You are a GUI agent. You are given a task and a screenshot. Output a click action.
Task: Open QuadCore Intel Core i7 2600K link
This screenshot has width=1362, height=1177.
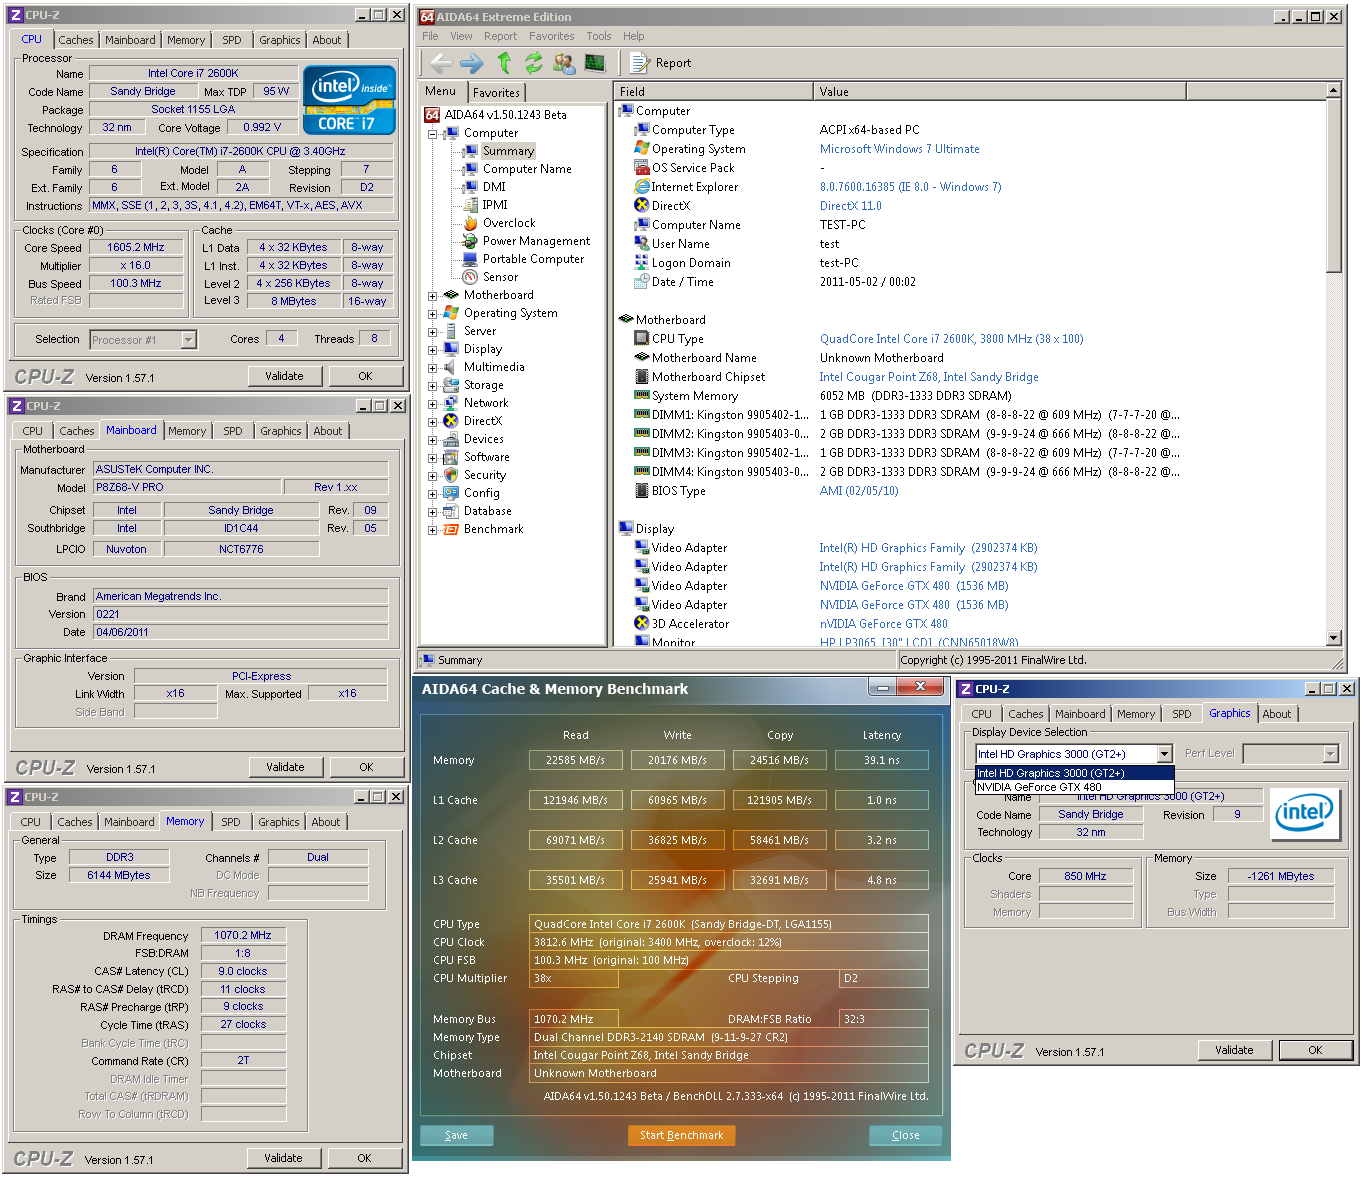[951, 339]
